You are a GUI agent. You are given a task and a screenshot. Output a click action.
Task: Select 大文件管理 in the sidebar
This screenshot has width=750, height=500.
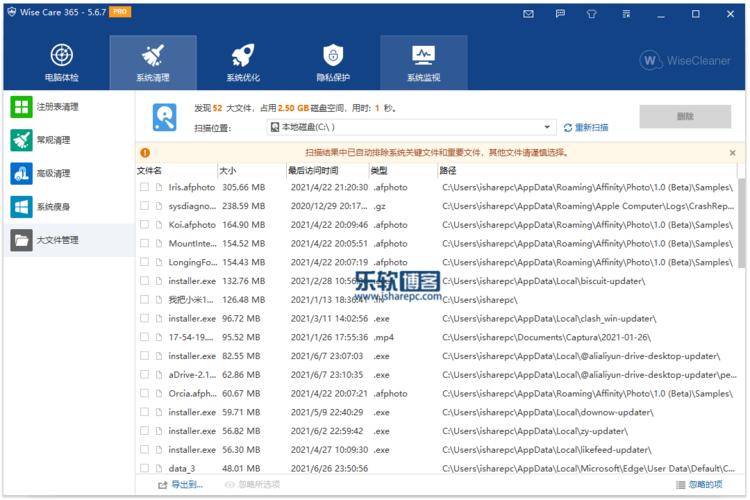point(69,240)
